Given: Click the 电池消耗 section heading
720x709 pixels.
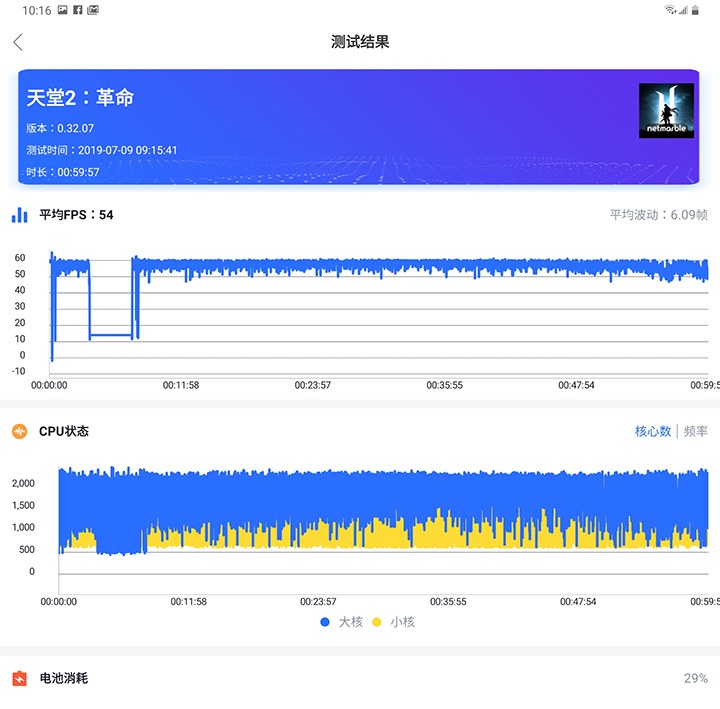Looking at the screenshot, I should click(64, 678).
